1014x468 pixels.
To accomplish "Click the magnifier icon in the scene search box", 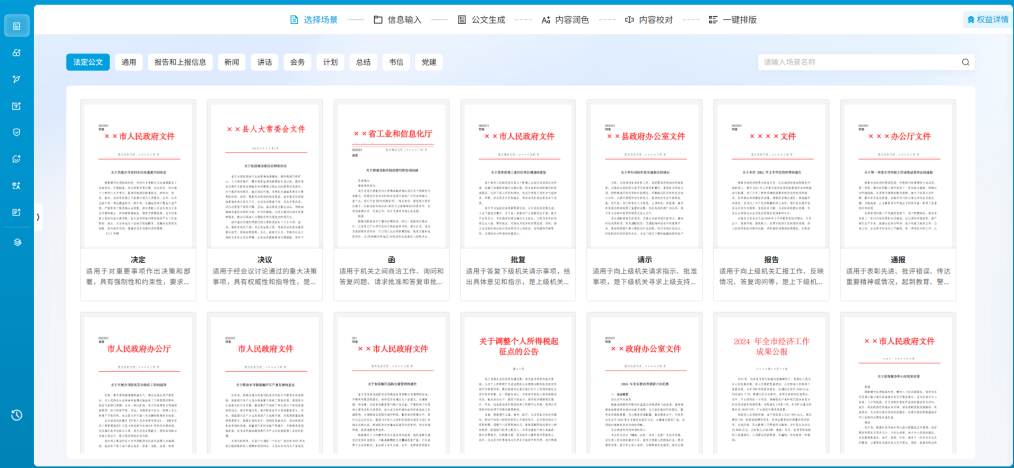I will coord(965,63).
